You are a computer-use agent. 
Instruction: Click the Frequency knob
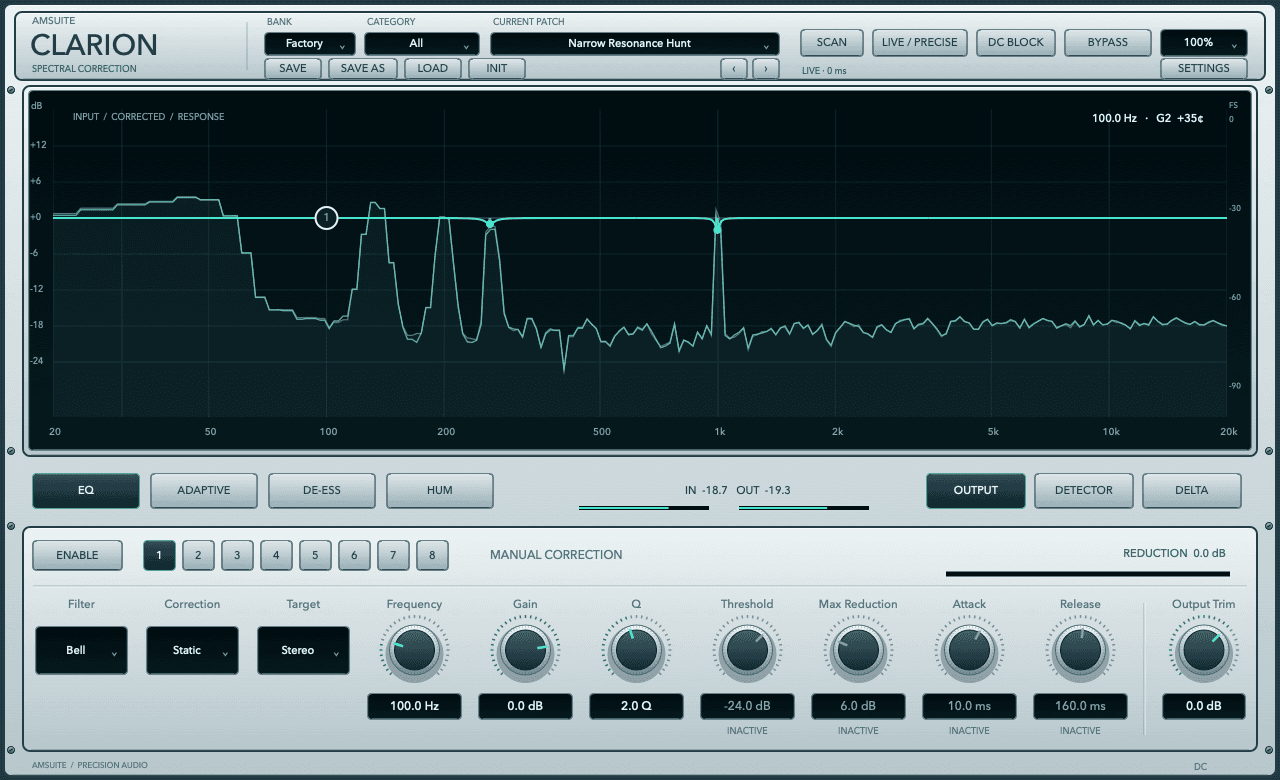click(414, 651)
